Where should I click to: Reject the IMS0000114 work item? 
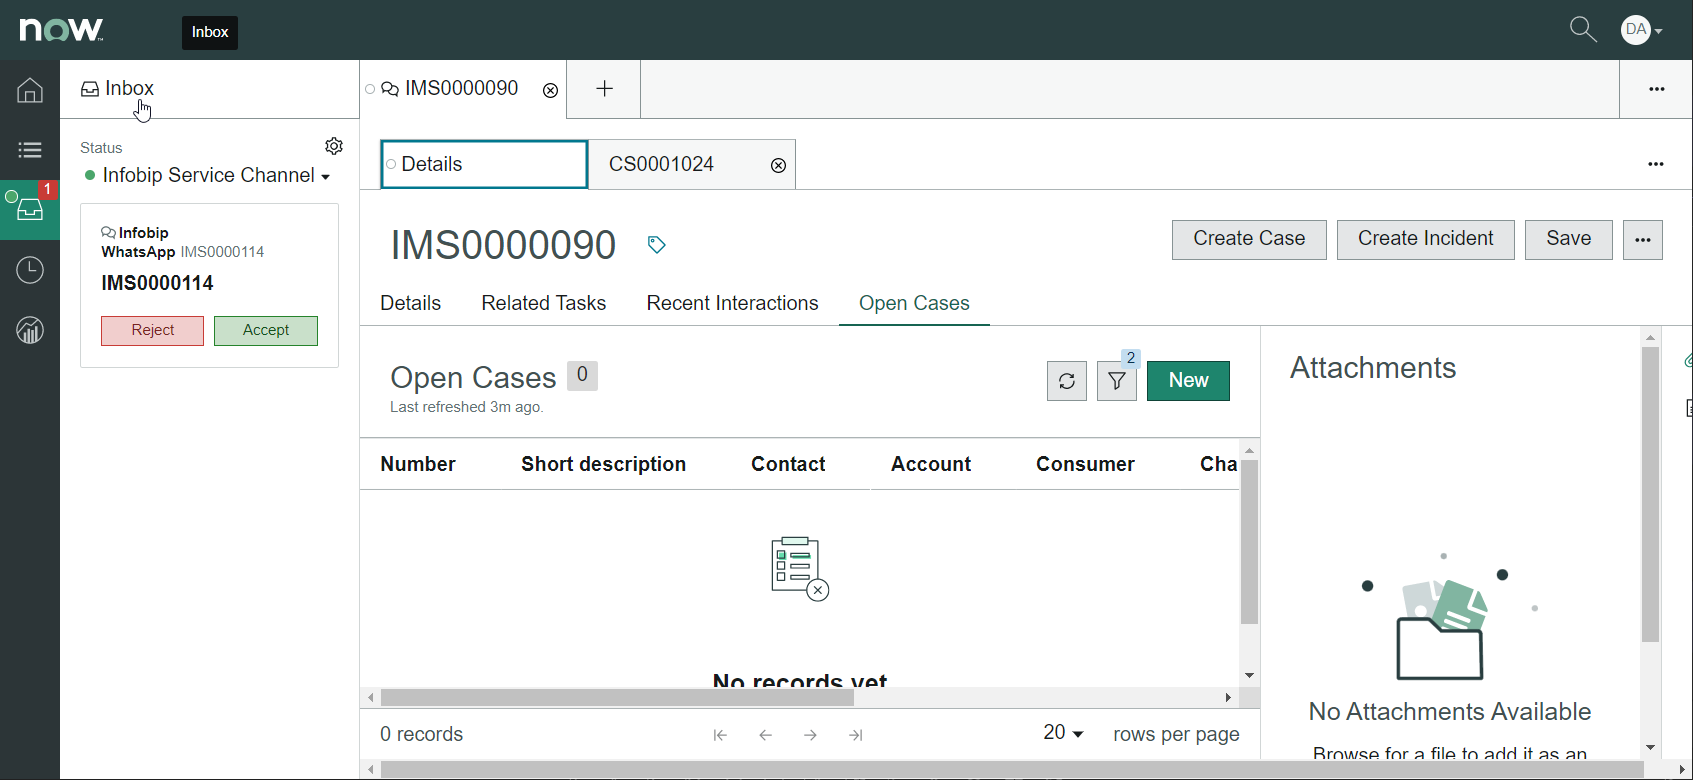click(x=152, y=330)
